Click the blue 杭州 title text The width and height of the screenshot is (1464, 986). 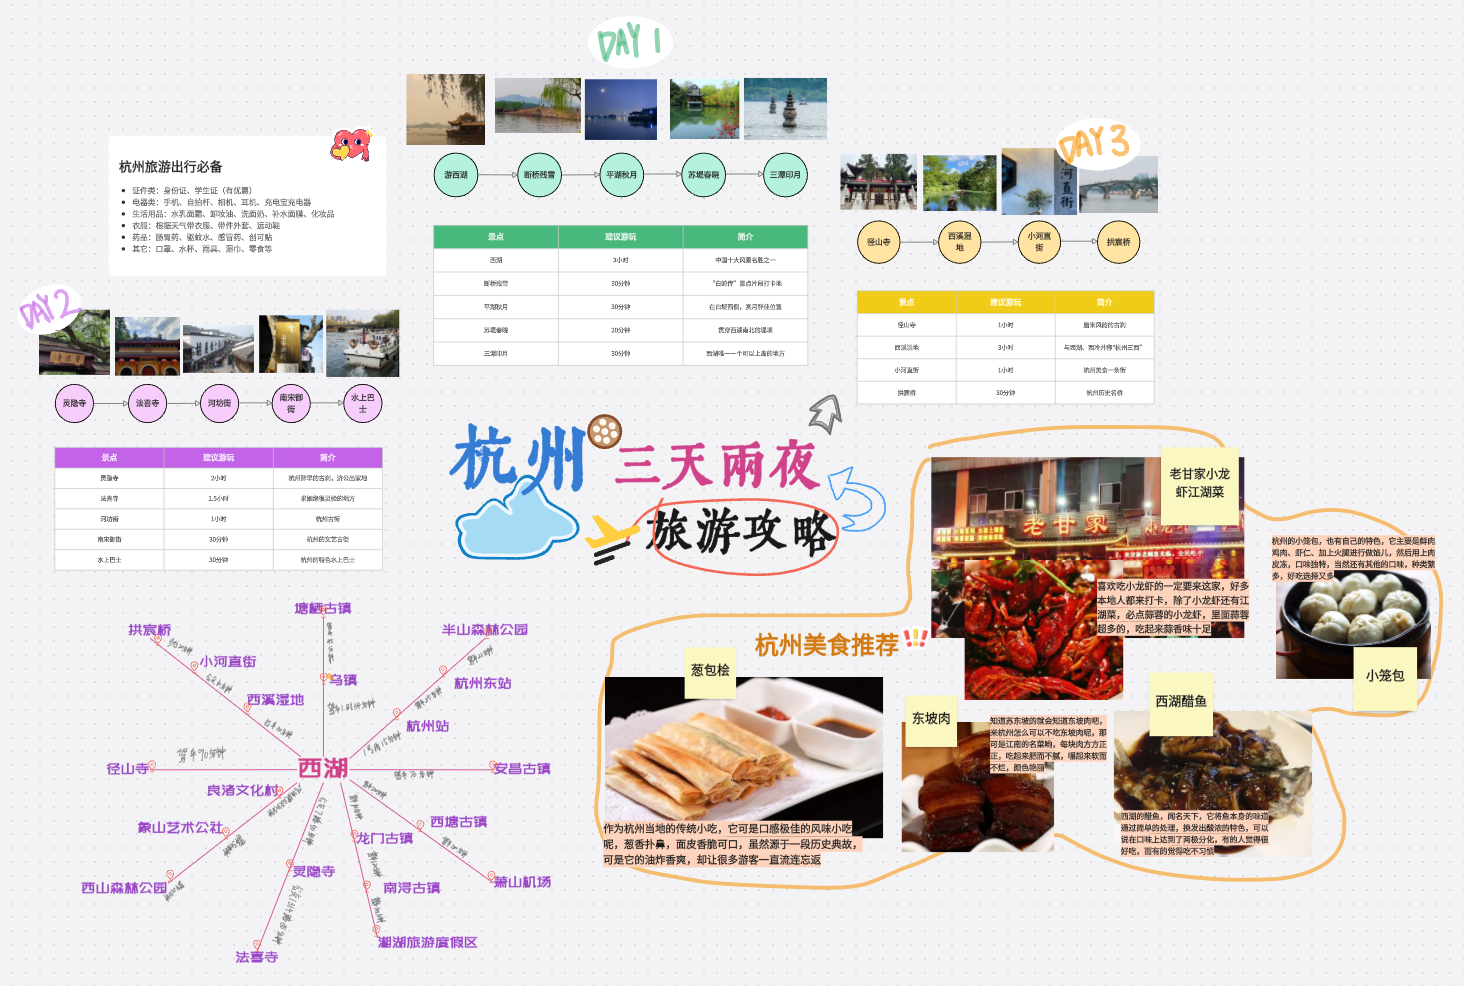517,458
